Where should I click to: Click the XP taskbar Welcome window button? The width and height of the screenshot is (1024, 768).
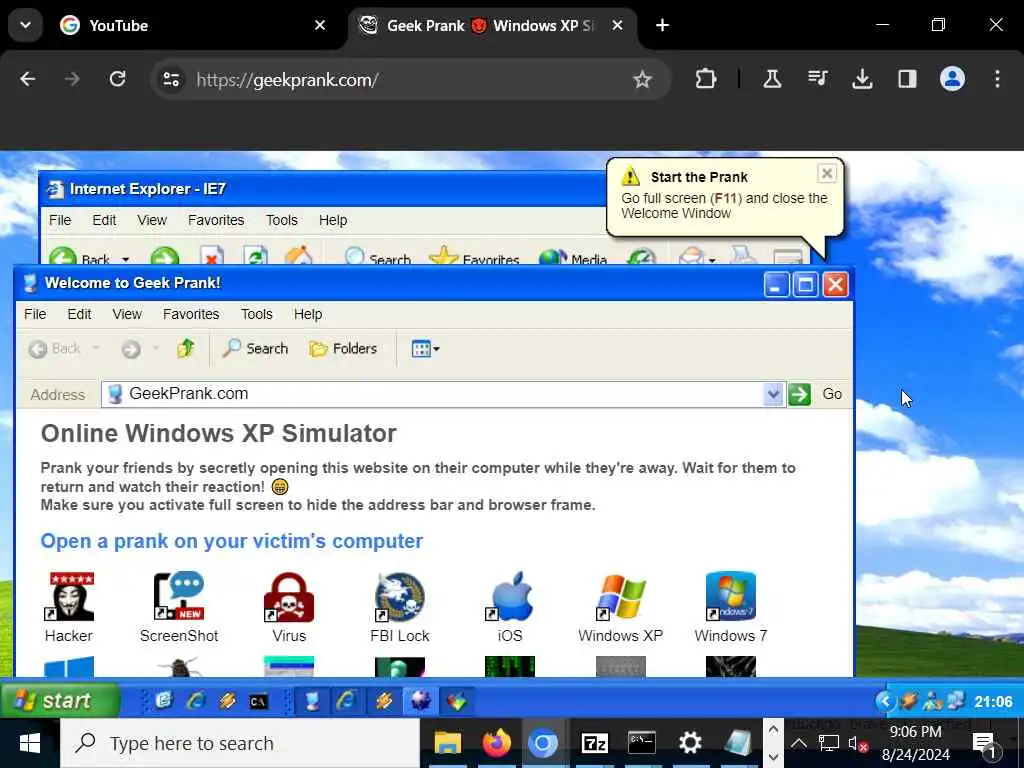pyautogui.click(x=313, y=701)
